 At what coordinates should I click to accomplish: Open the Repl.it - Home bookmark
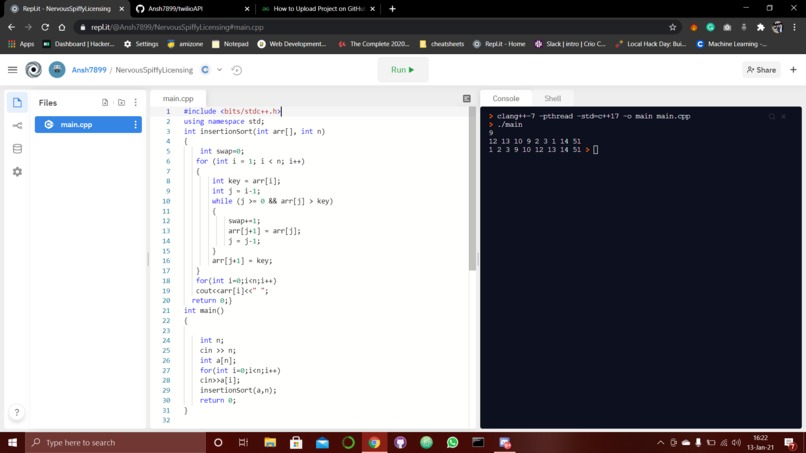coord(499,44)
